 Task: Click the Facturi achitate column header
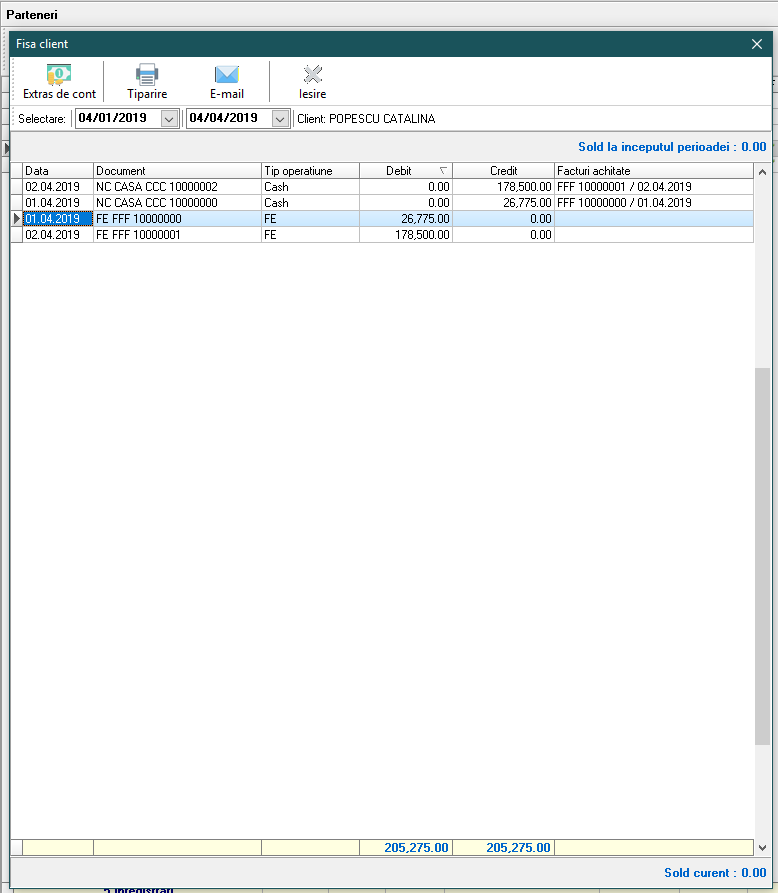653,171
